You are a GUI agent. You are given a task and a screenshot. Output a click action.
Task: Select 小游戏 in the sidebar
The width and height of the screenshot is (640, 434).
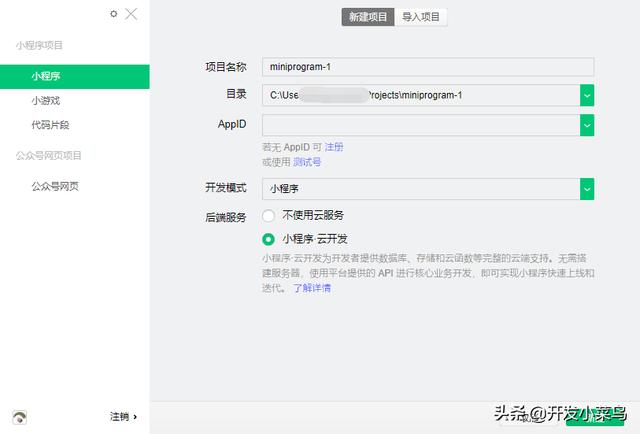46,100
